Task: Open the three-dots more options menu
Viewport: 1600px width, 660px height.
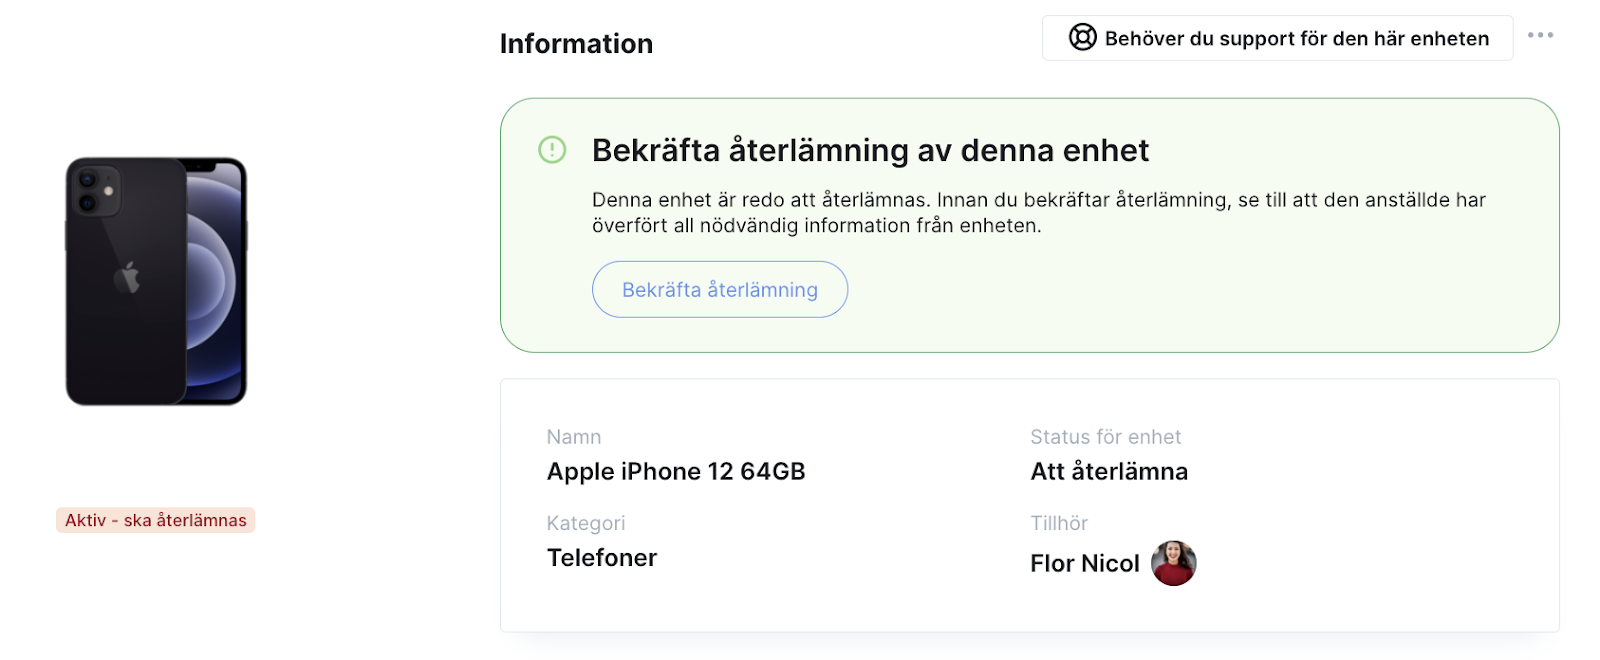Action: 1540,35
